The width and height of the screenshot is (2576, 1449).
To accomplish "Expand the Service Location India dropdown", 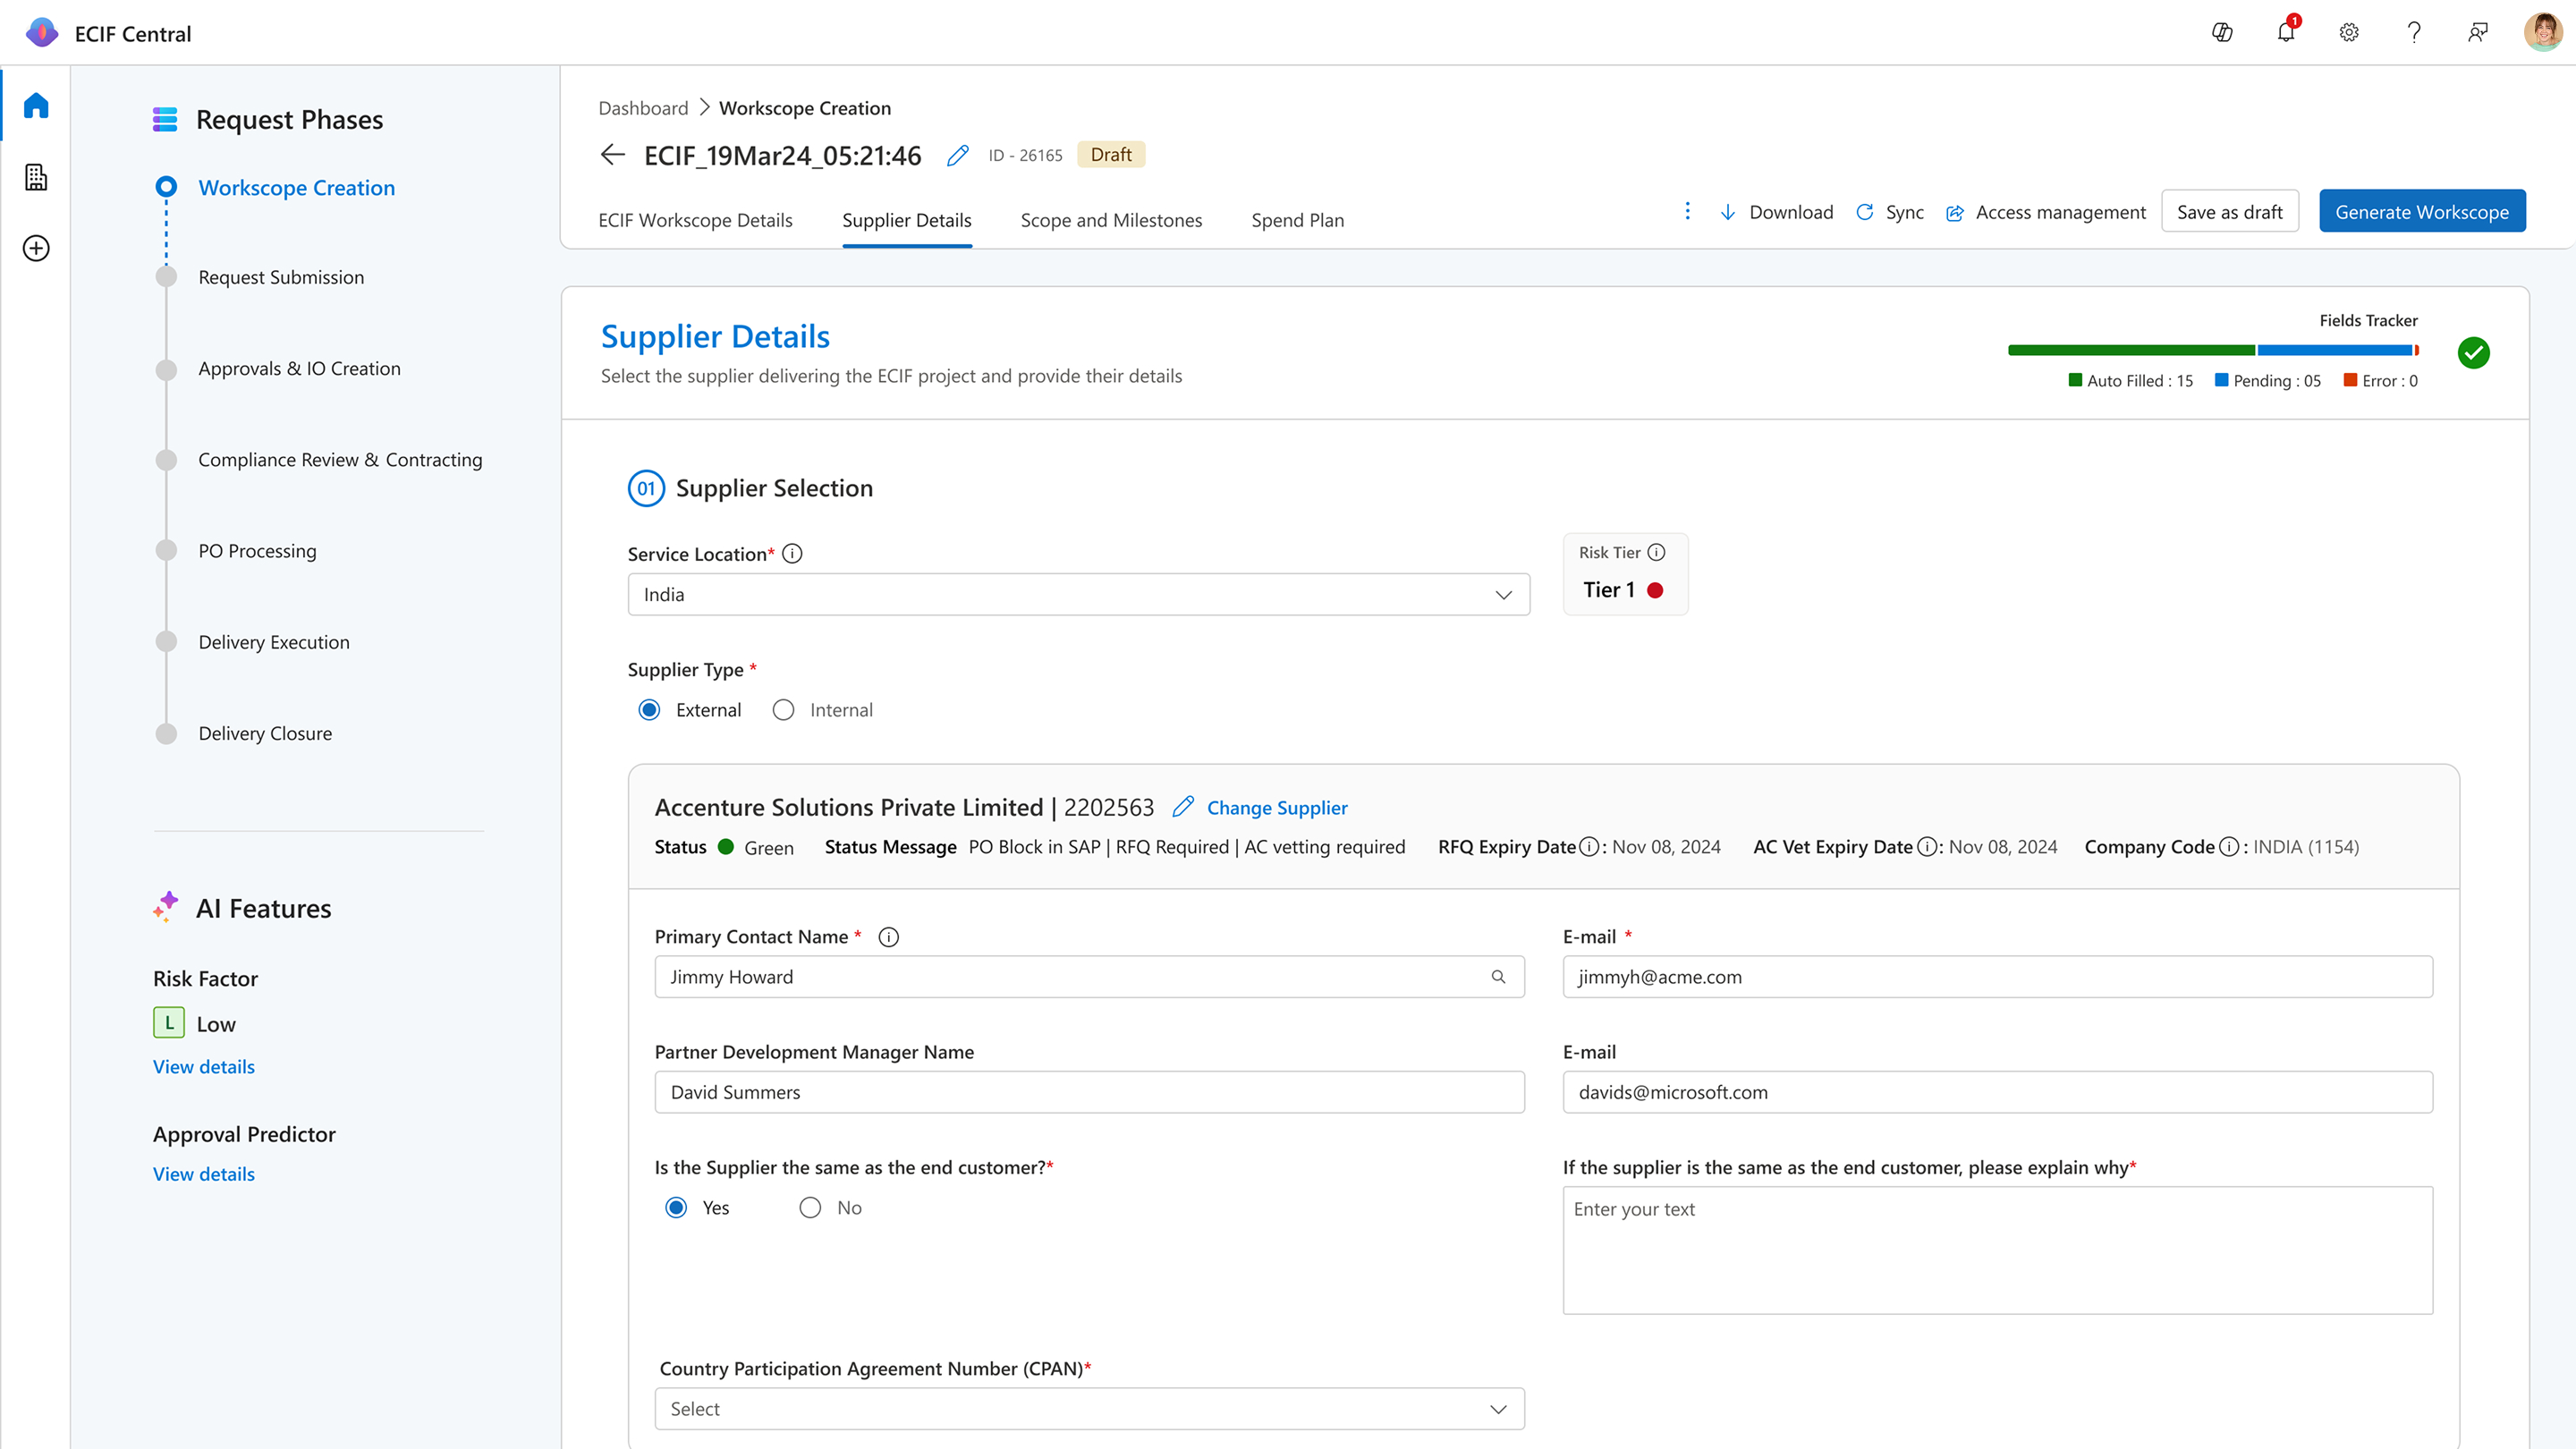I will 1078,595.
